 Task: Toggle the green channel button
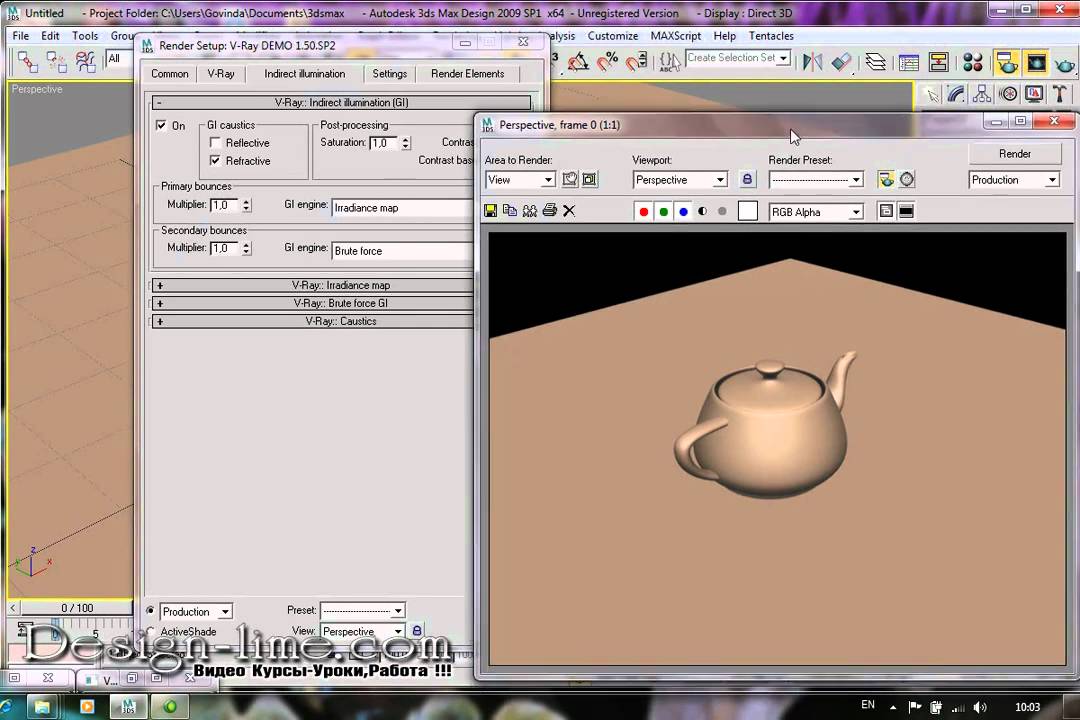663,212
